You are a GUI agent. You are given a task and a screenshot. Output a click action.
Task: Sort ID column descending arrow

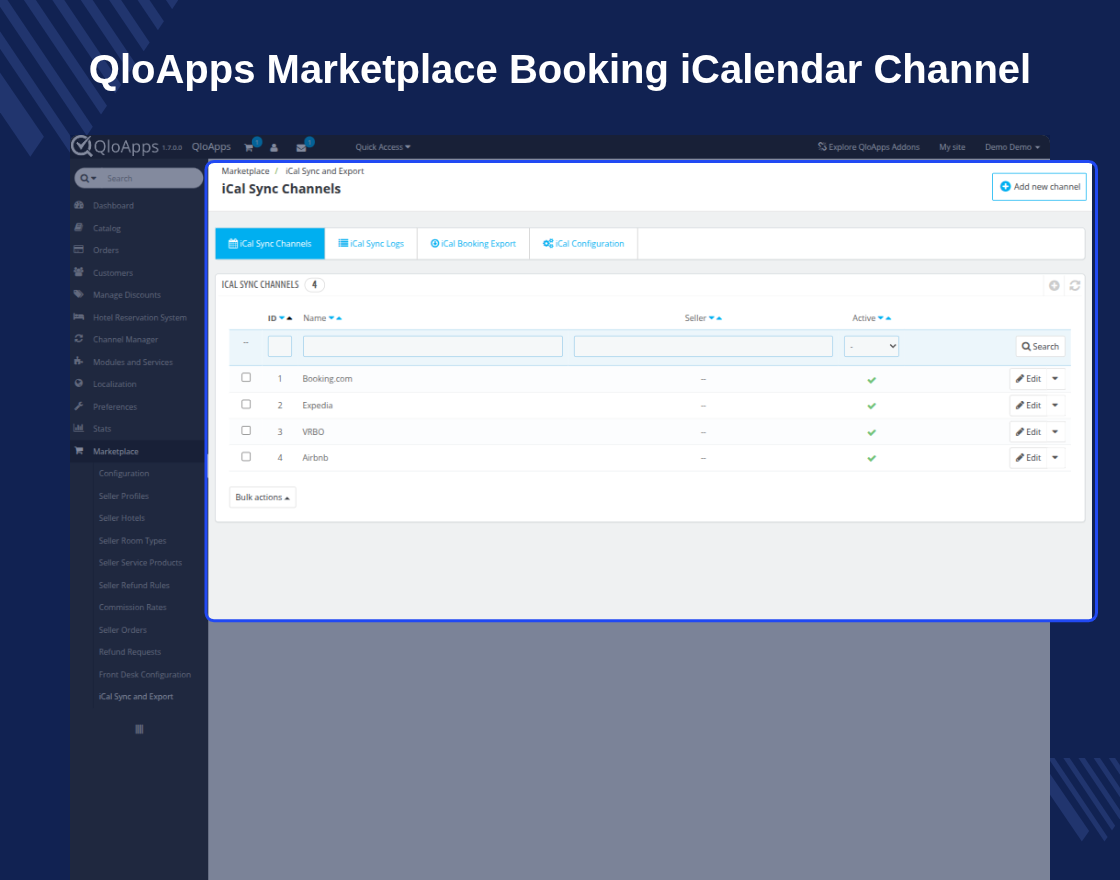(x=281, y=319)
